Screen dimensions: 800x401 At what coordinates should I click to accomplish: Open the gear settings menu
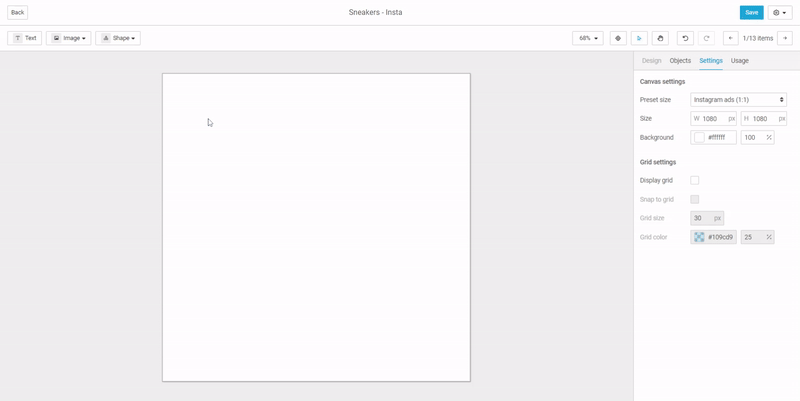click(779, 12)
